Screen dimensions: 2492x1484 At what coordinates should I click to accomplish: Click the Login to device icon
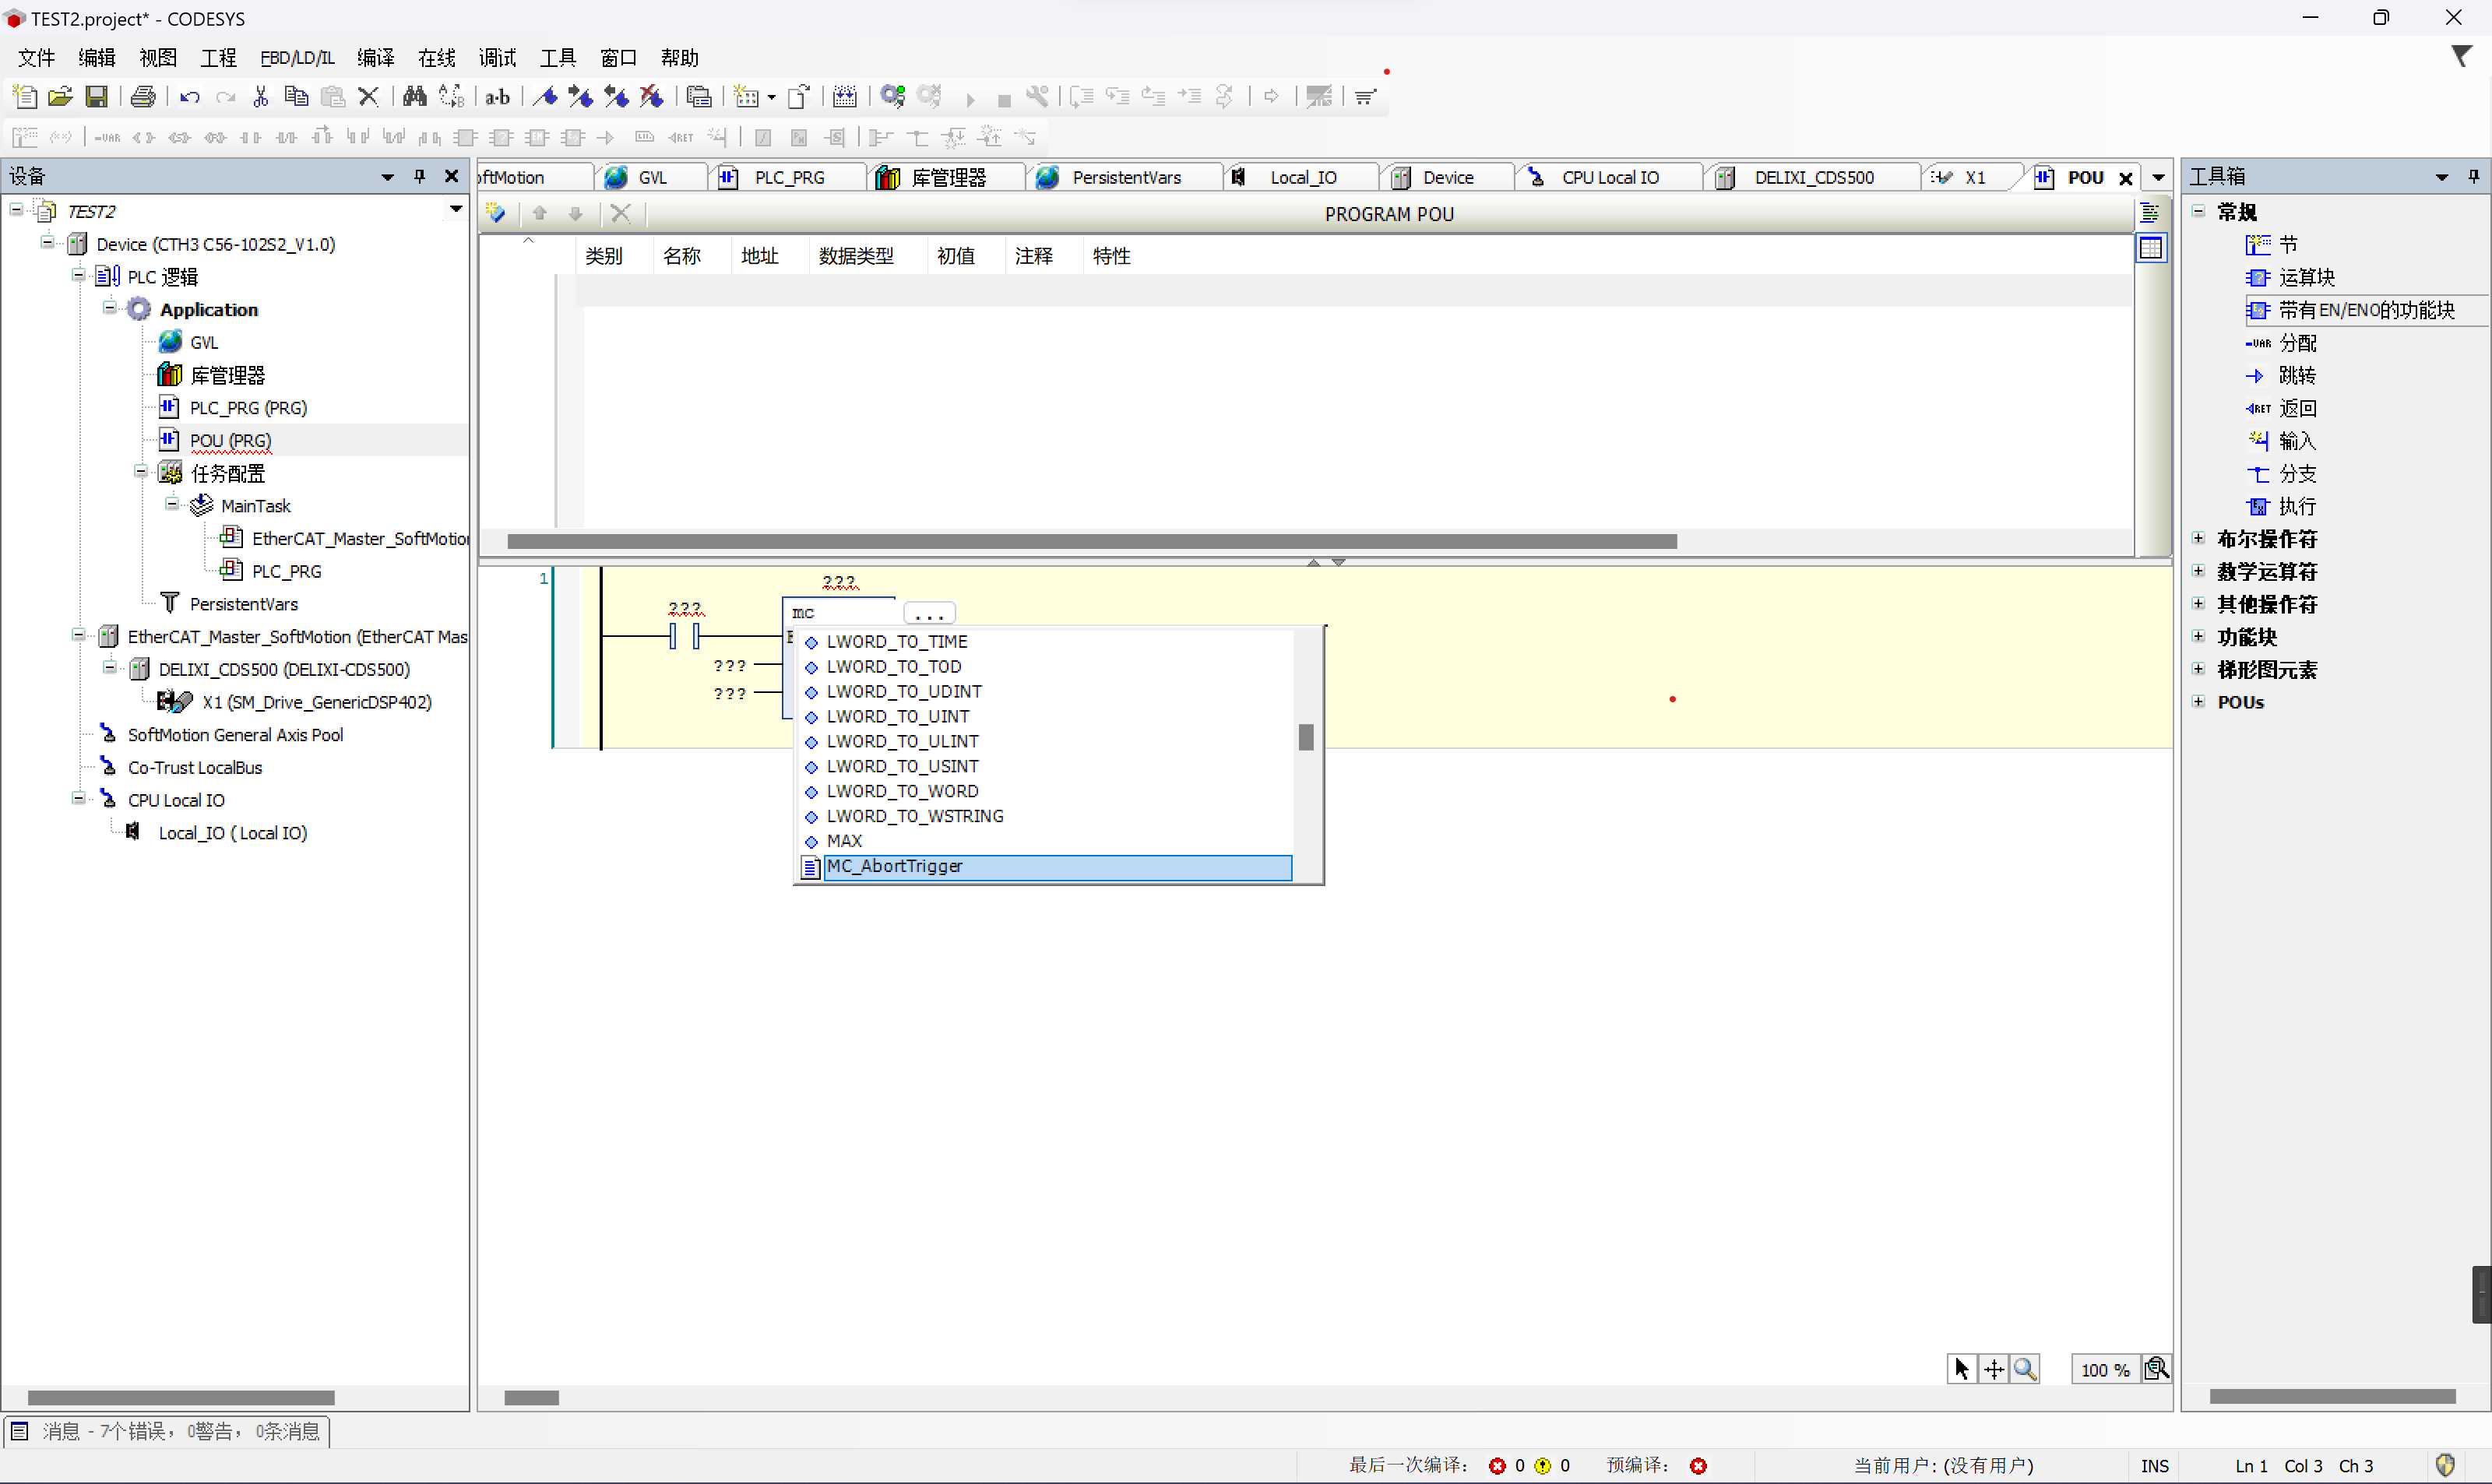click(x=893, y=97)
